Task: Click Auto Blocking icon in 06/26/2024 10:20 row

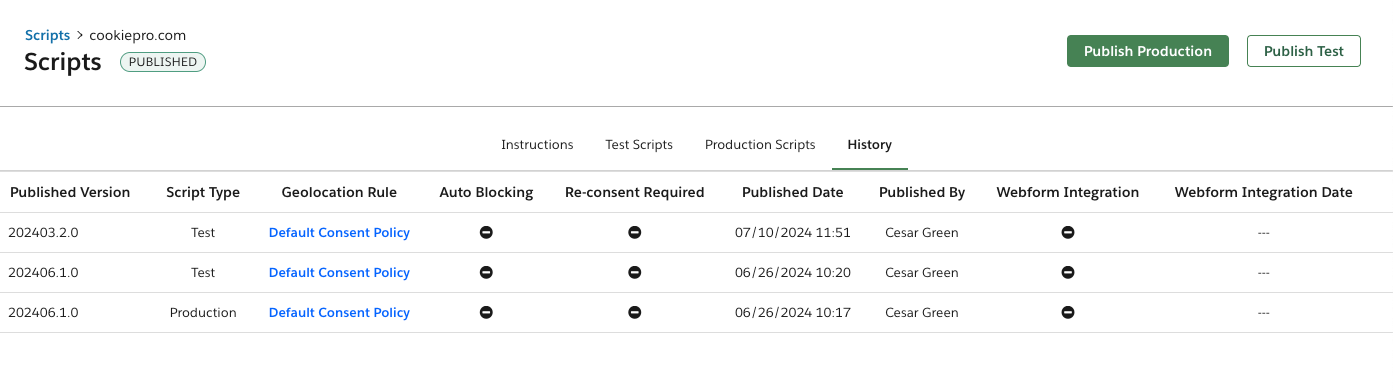Action: coord(486,272)
